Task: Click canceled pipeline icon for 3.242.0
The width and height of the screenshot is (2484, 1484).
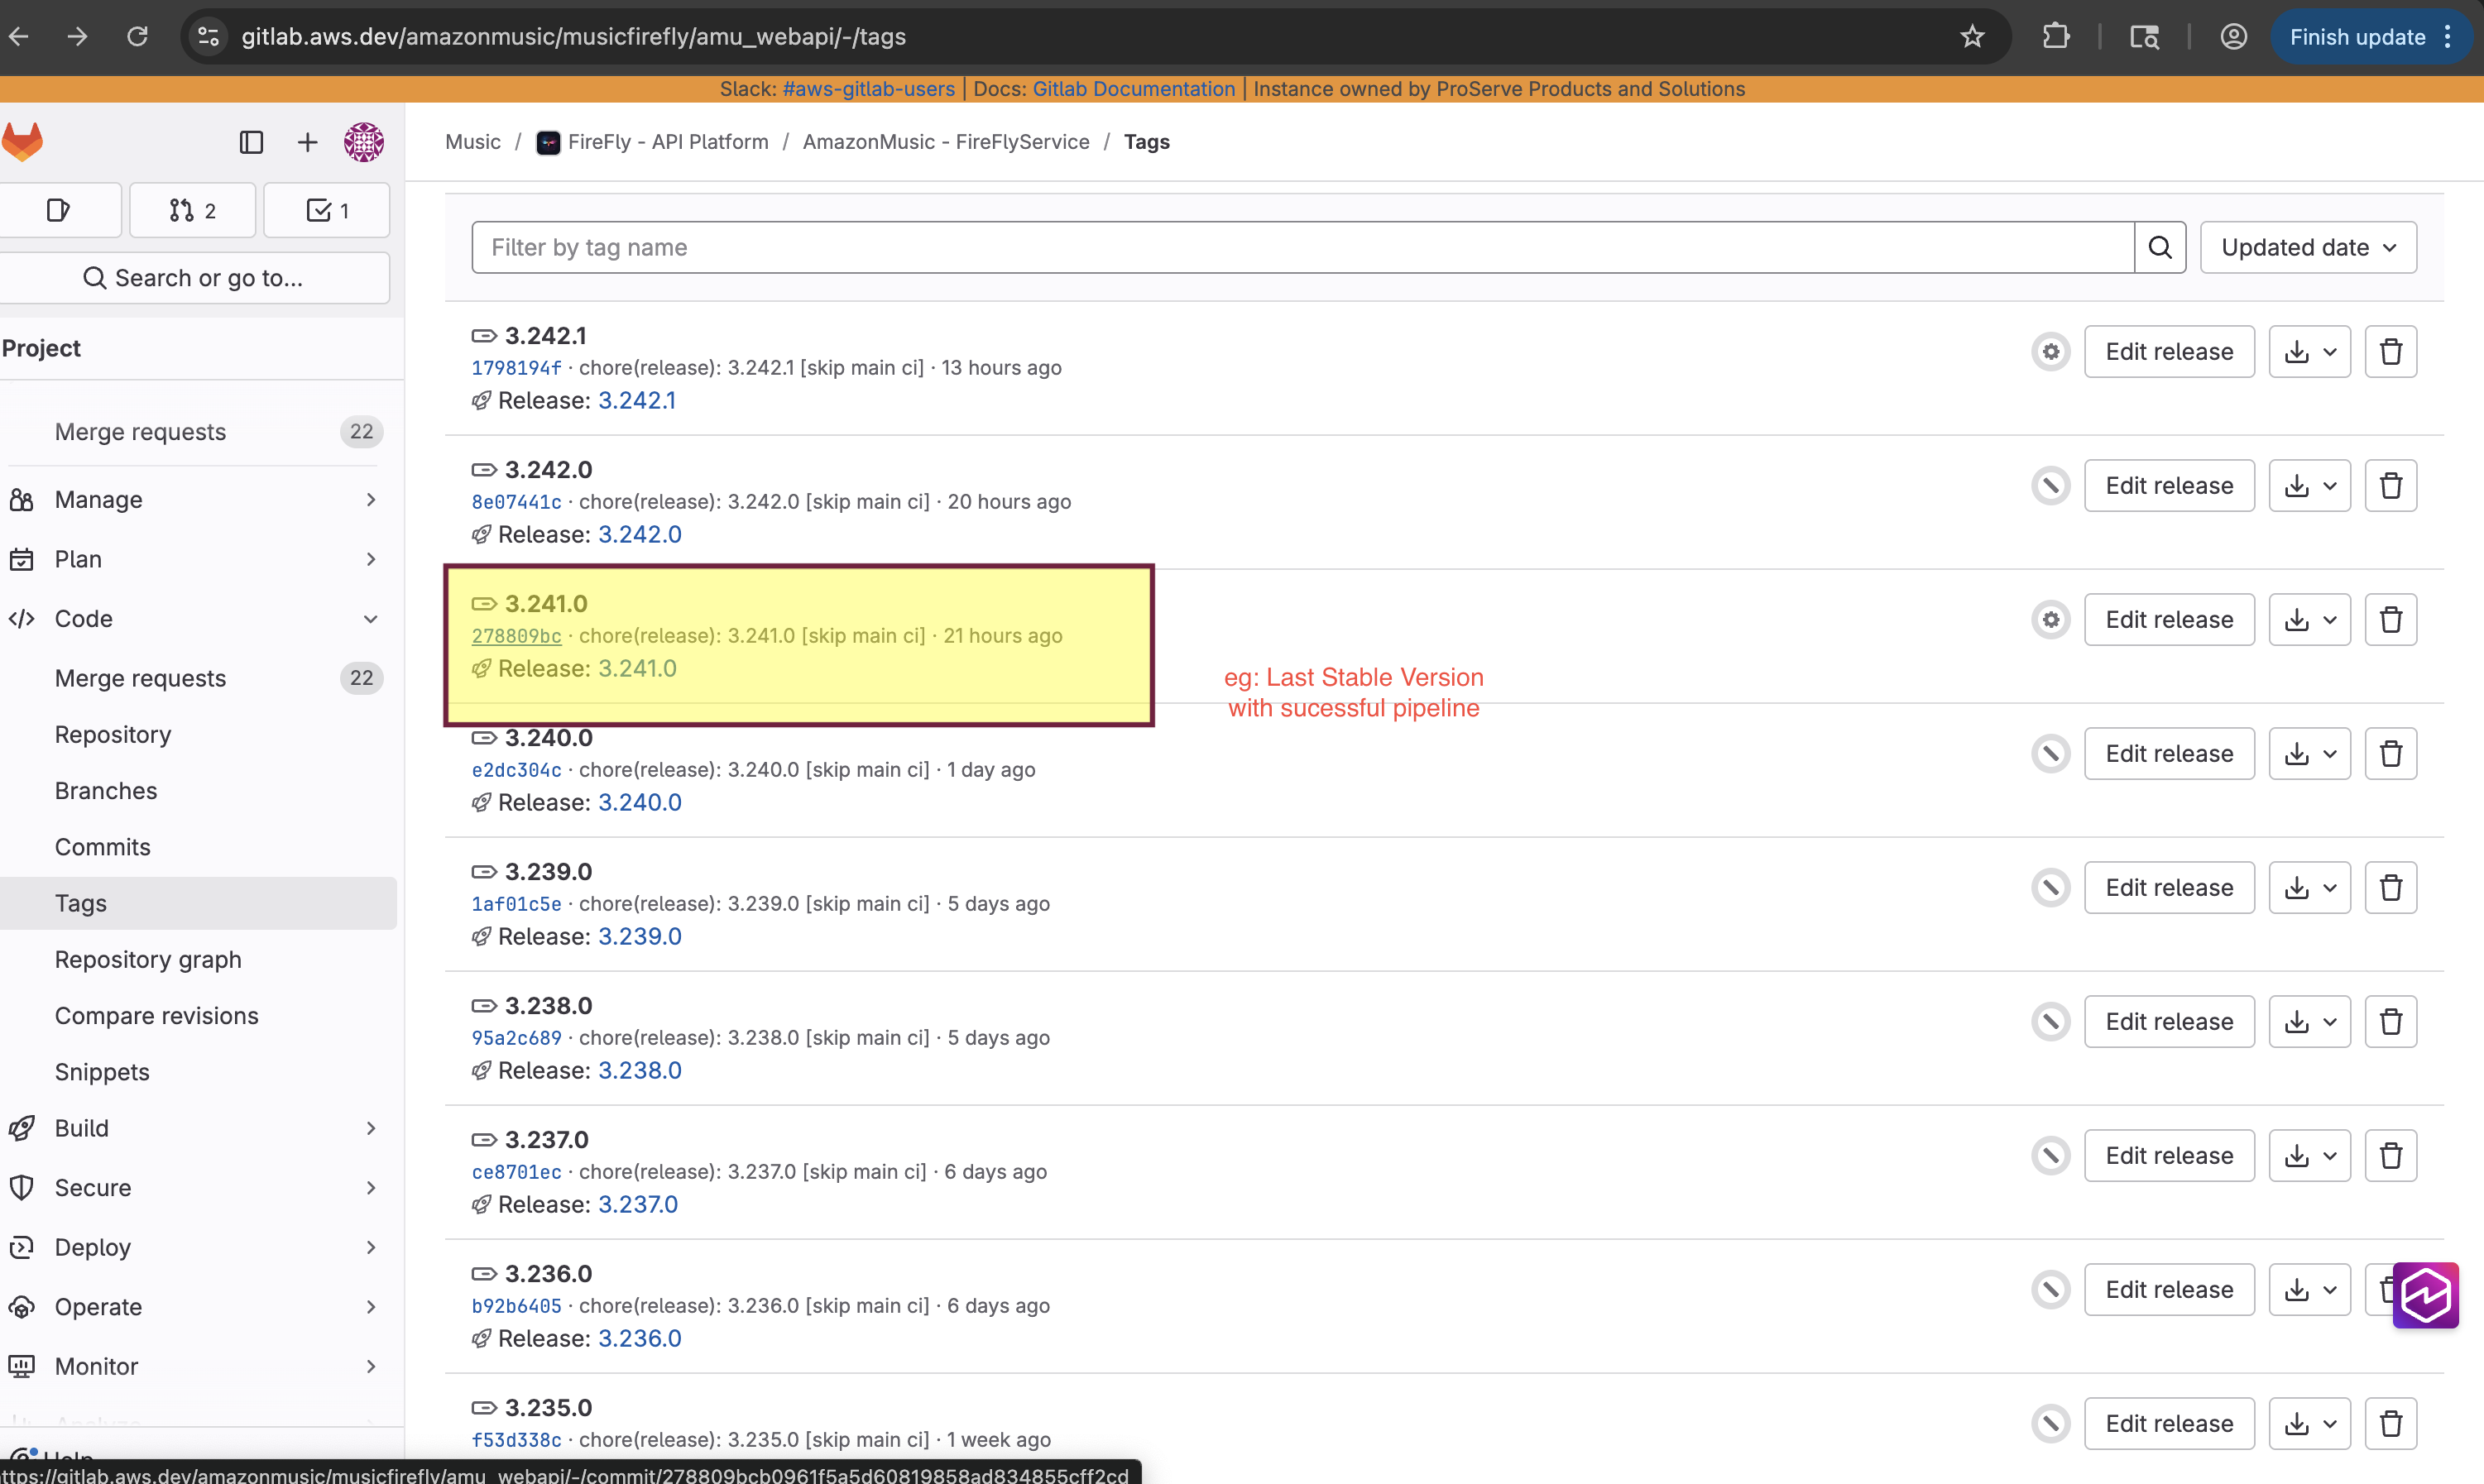Action: (x=2050, y=486)
